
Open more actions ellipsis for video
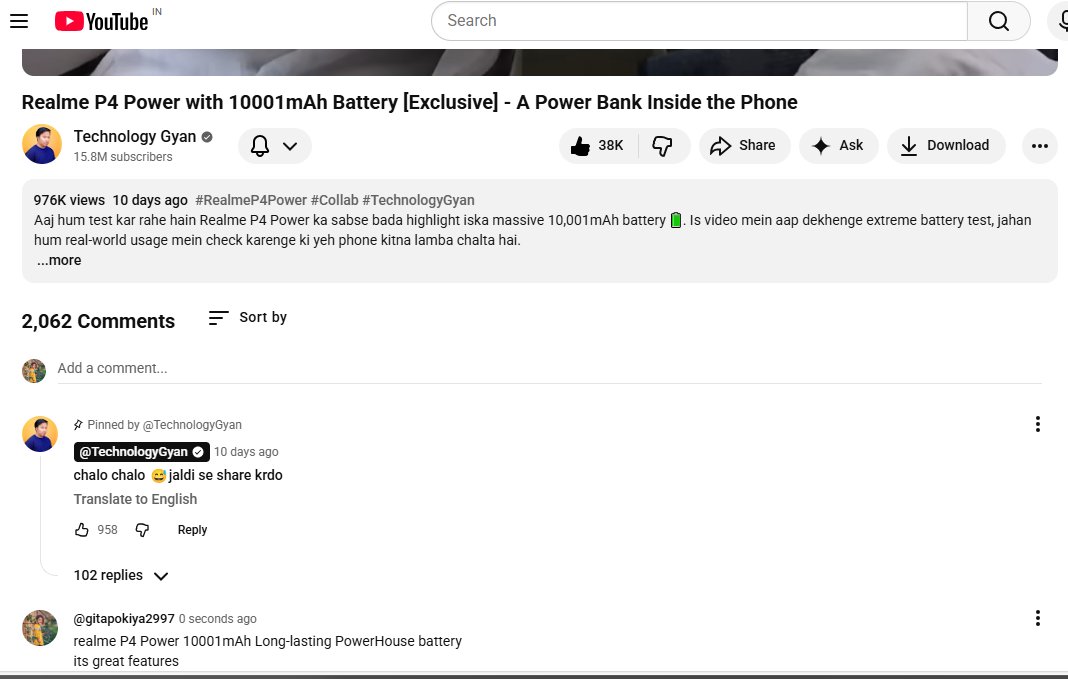point(1039,146)
